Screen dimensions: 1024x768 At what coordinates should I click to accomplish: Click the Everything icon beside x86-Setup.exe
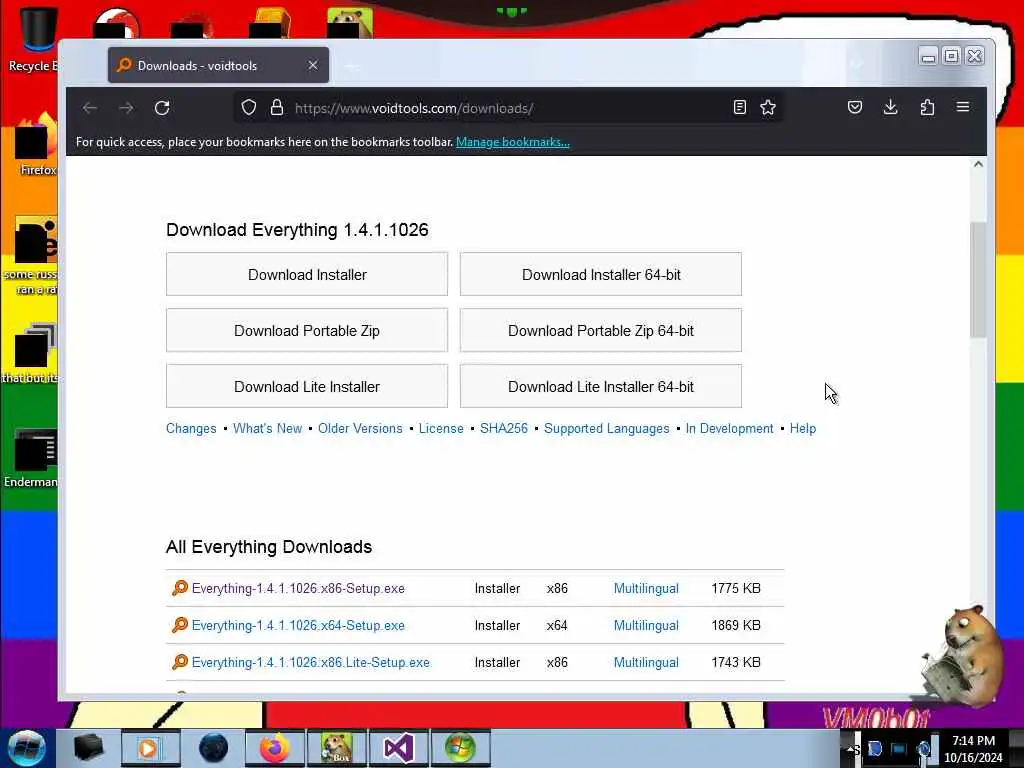pyautogui.click(x=180, y=588)
